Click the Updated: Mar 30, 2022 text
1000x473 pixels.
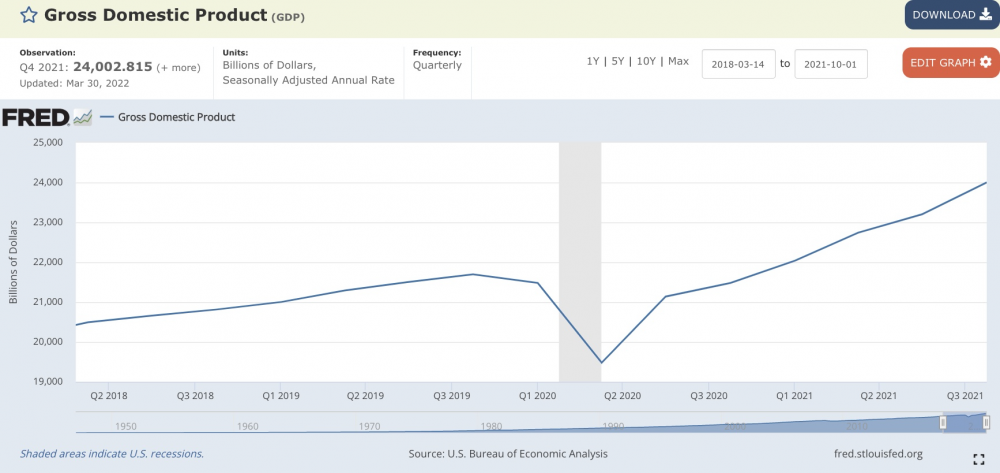[x=75, y=84]
